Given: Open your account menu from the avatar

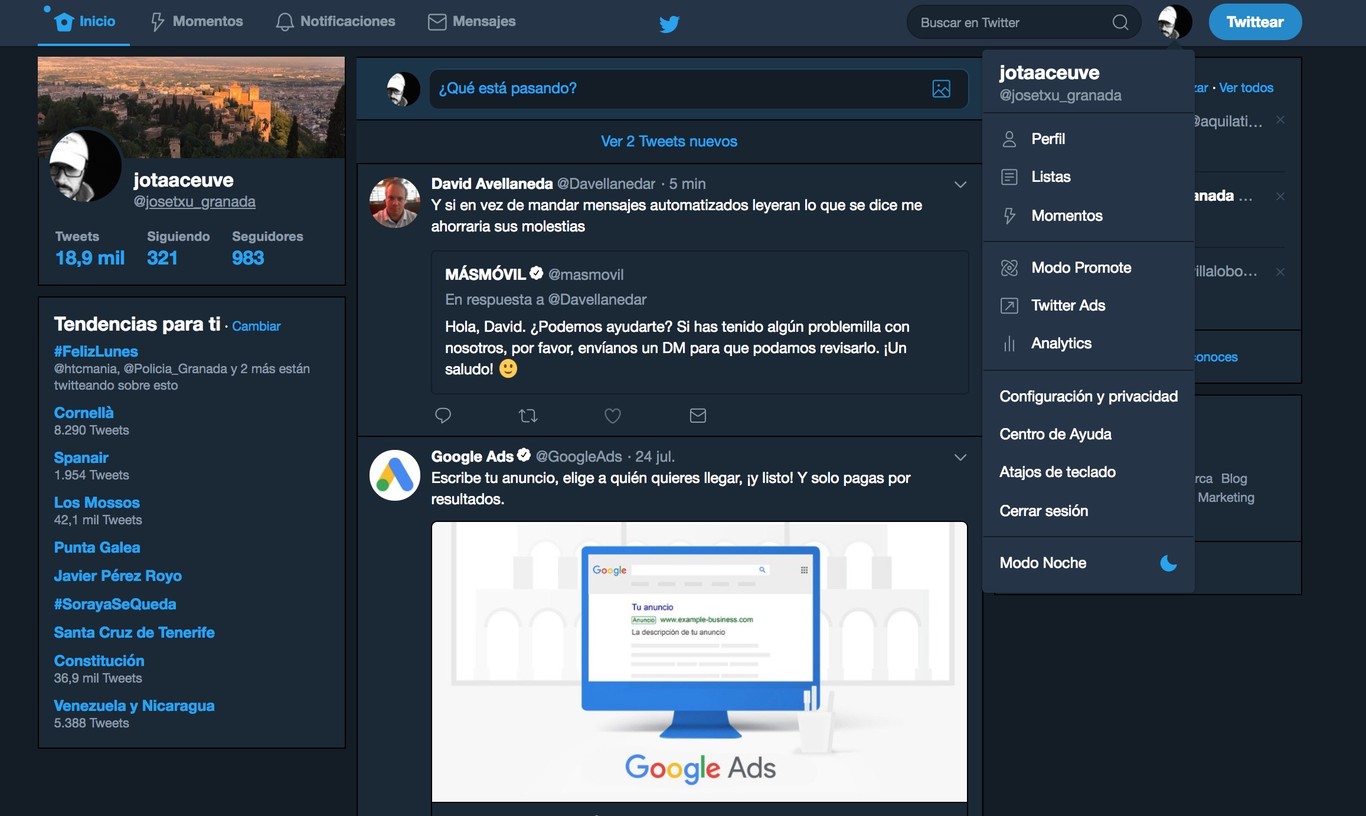Looking at the screenshot, I should coord(1173,21).
